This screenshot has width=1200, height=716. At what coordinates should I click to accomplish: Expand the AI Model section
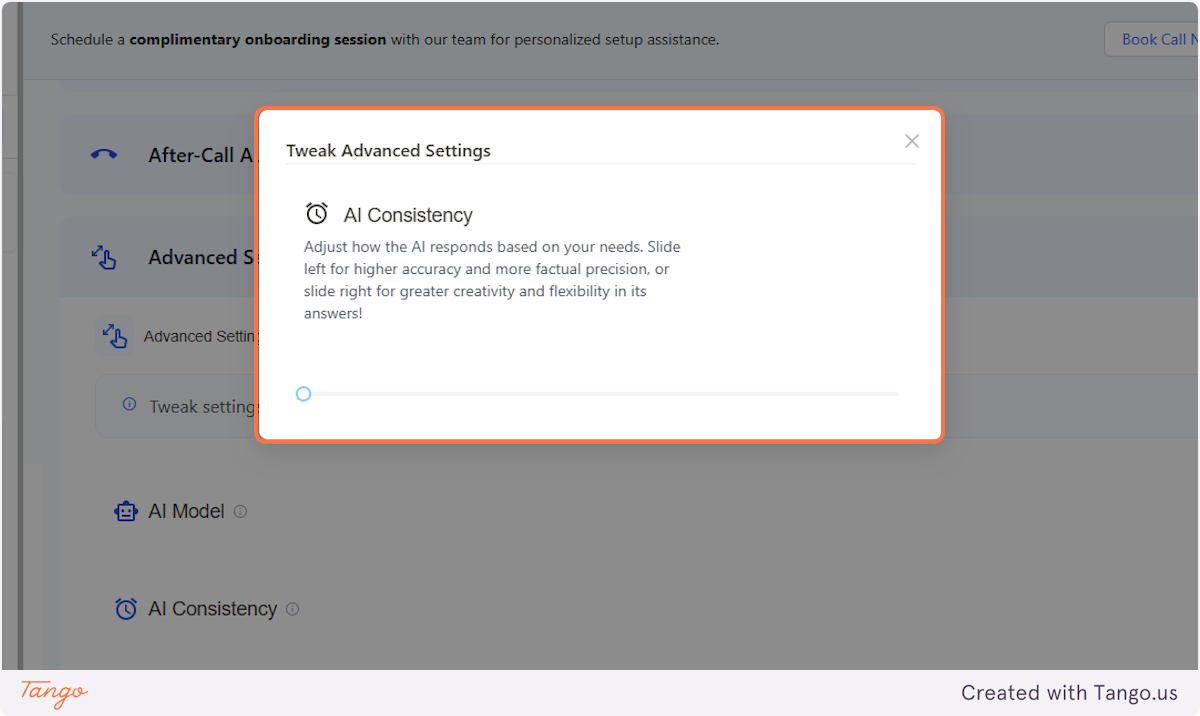click(186, 511)
